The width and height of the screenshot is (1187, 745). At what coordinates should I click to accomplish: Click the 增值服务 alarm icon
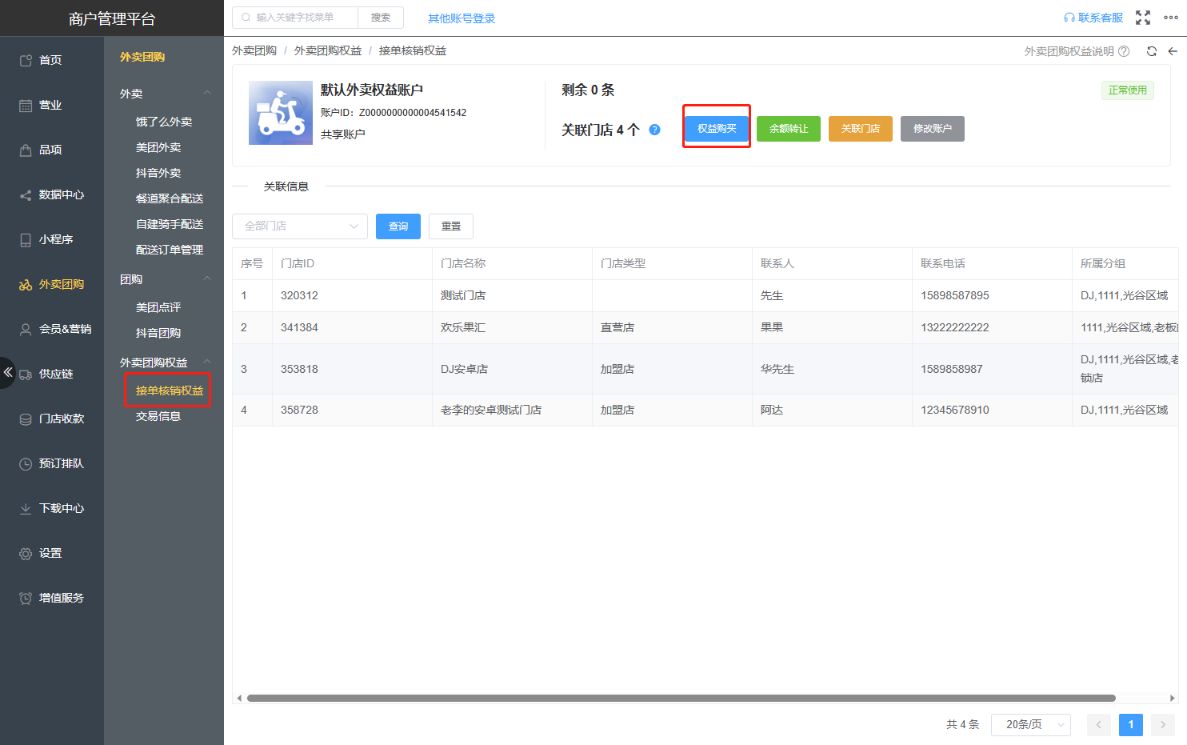[x=25, y=598]
